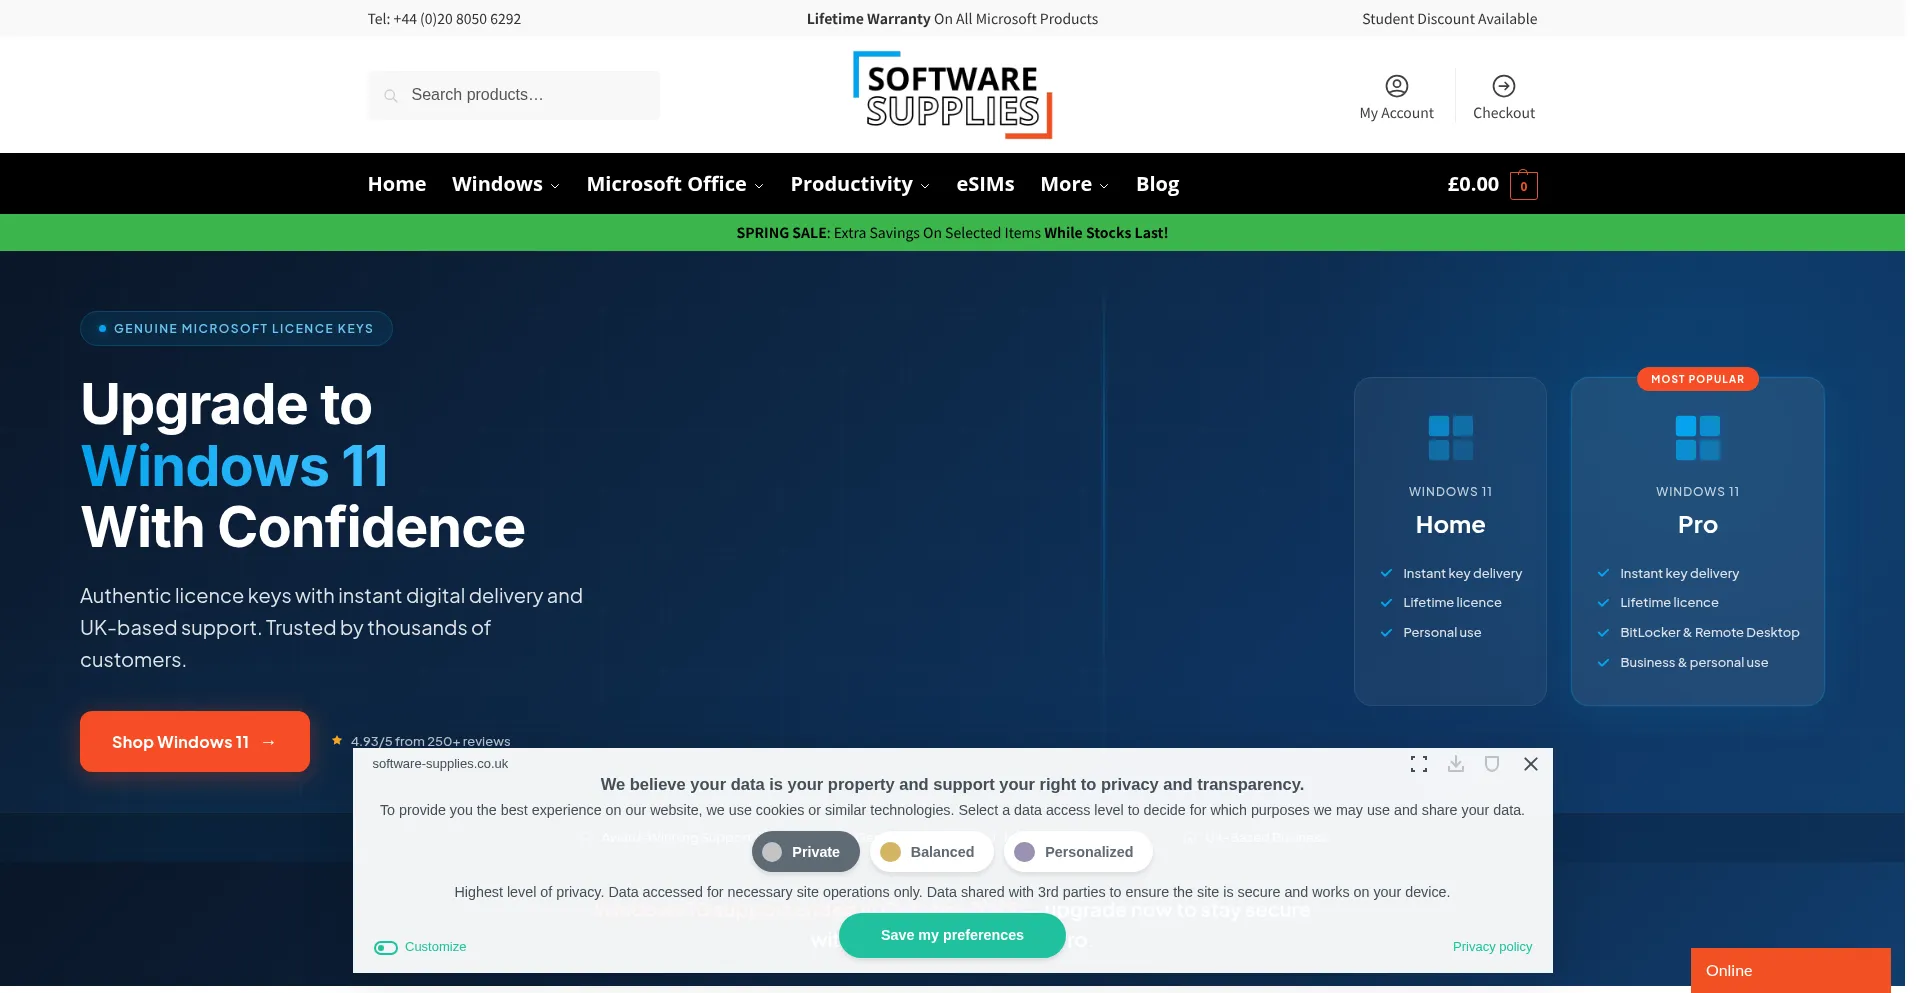Go to the Home nav item
The image size is (1920, 993).
[x=397, y=184]
